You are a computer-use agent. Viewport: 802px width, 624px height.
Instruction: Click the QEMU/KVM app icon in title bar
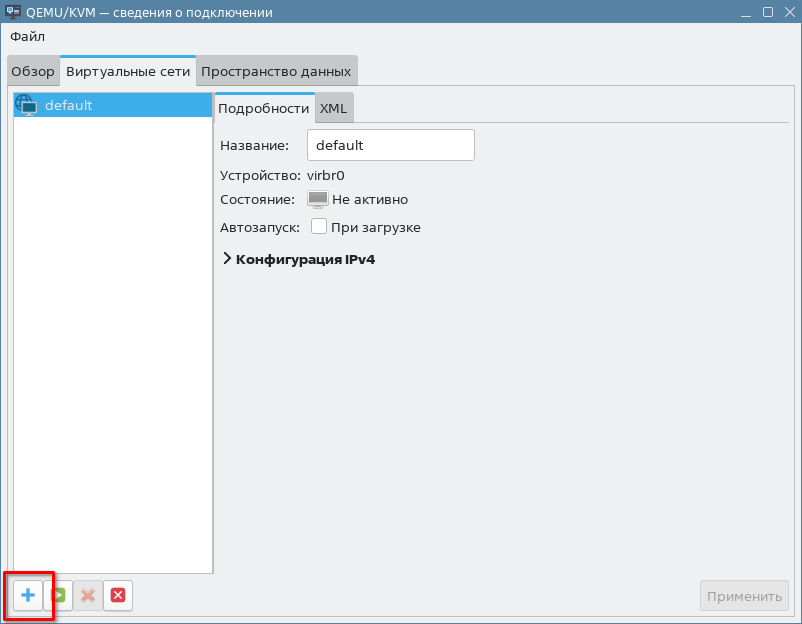(13, 12)
